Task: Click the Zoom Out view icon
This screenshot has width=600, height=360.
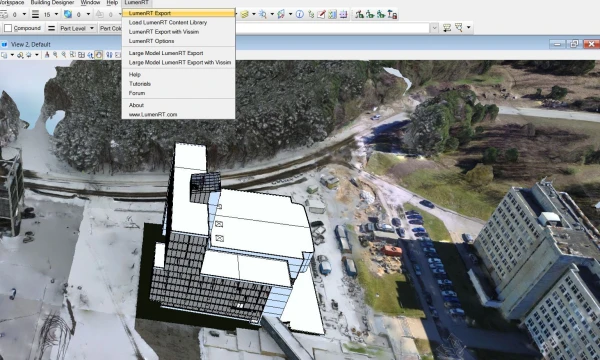Action: (x=64, y=55)
